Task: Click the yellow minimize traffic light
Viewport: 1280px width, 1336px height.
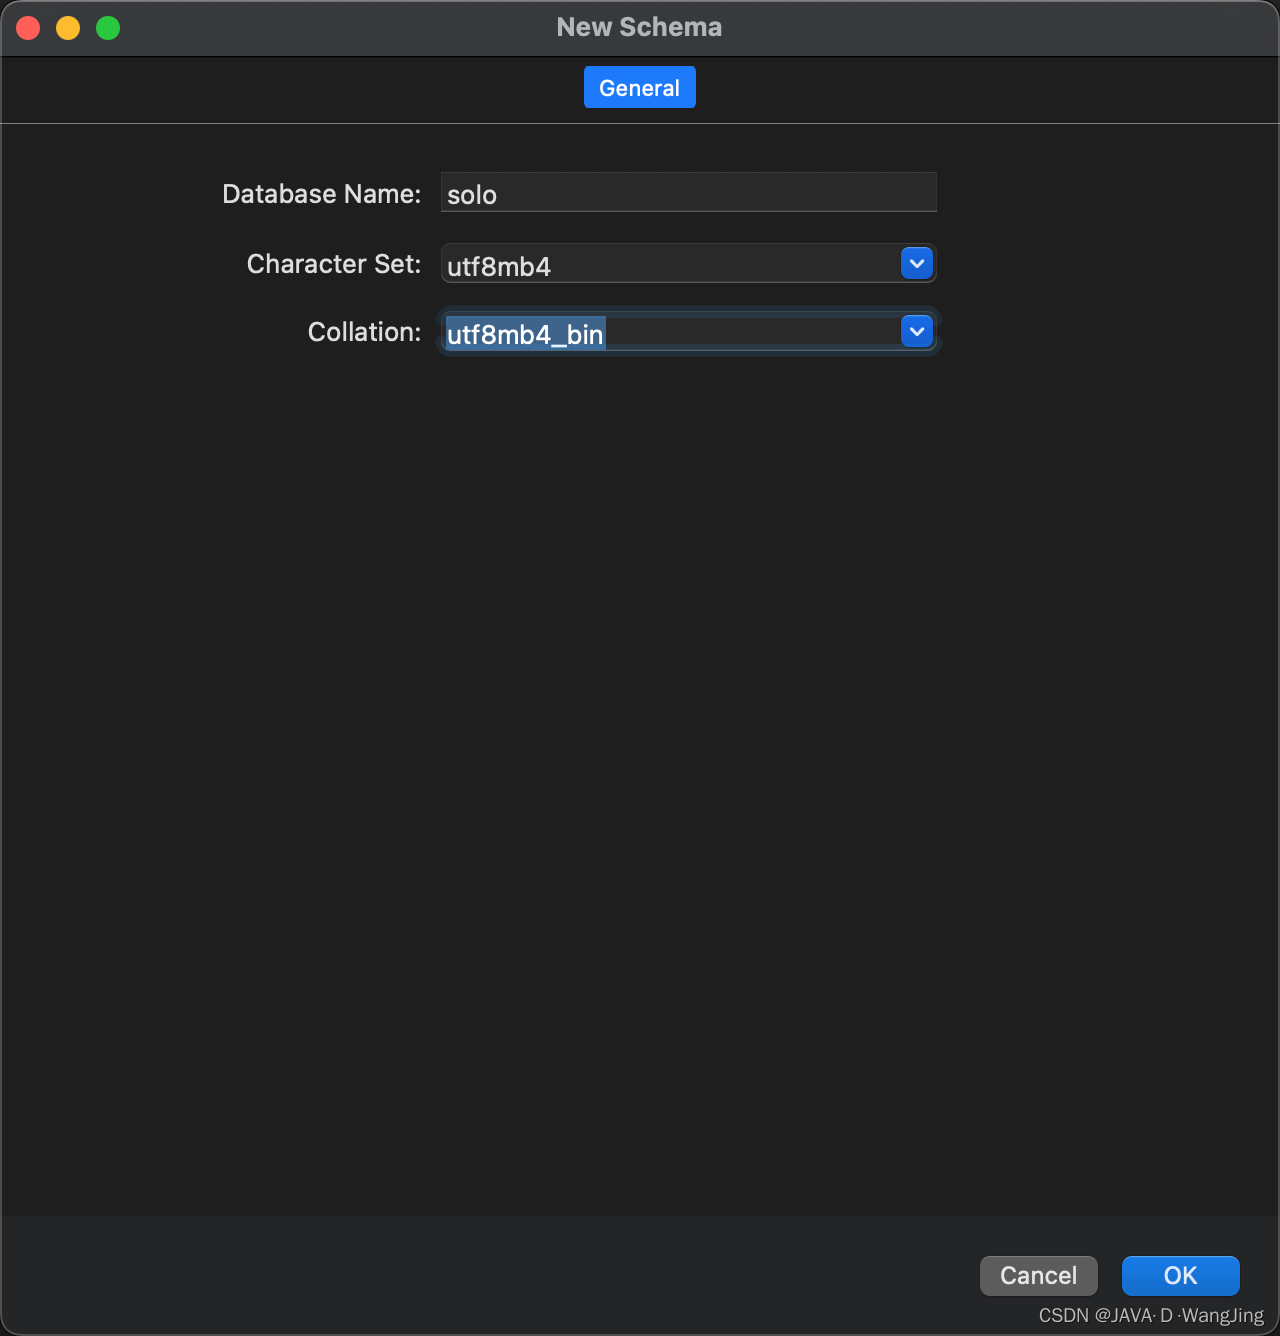Action: pyautogui.click(x=67, y=27)
